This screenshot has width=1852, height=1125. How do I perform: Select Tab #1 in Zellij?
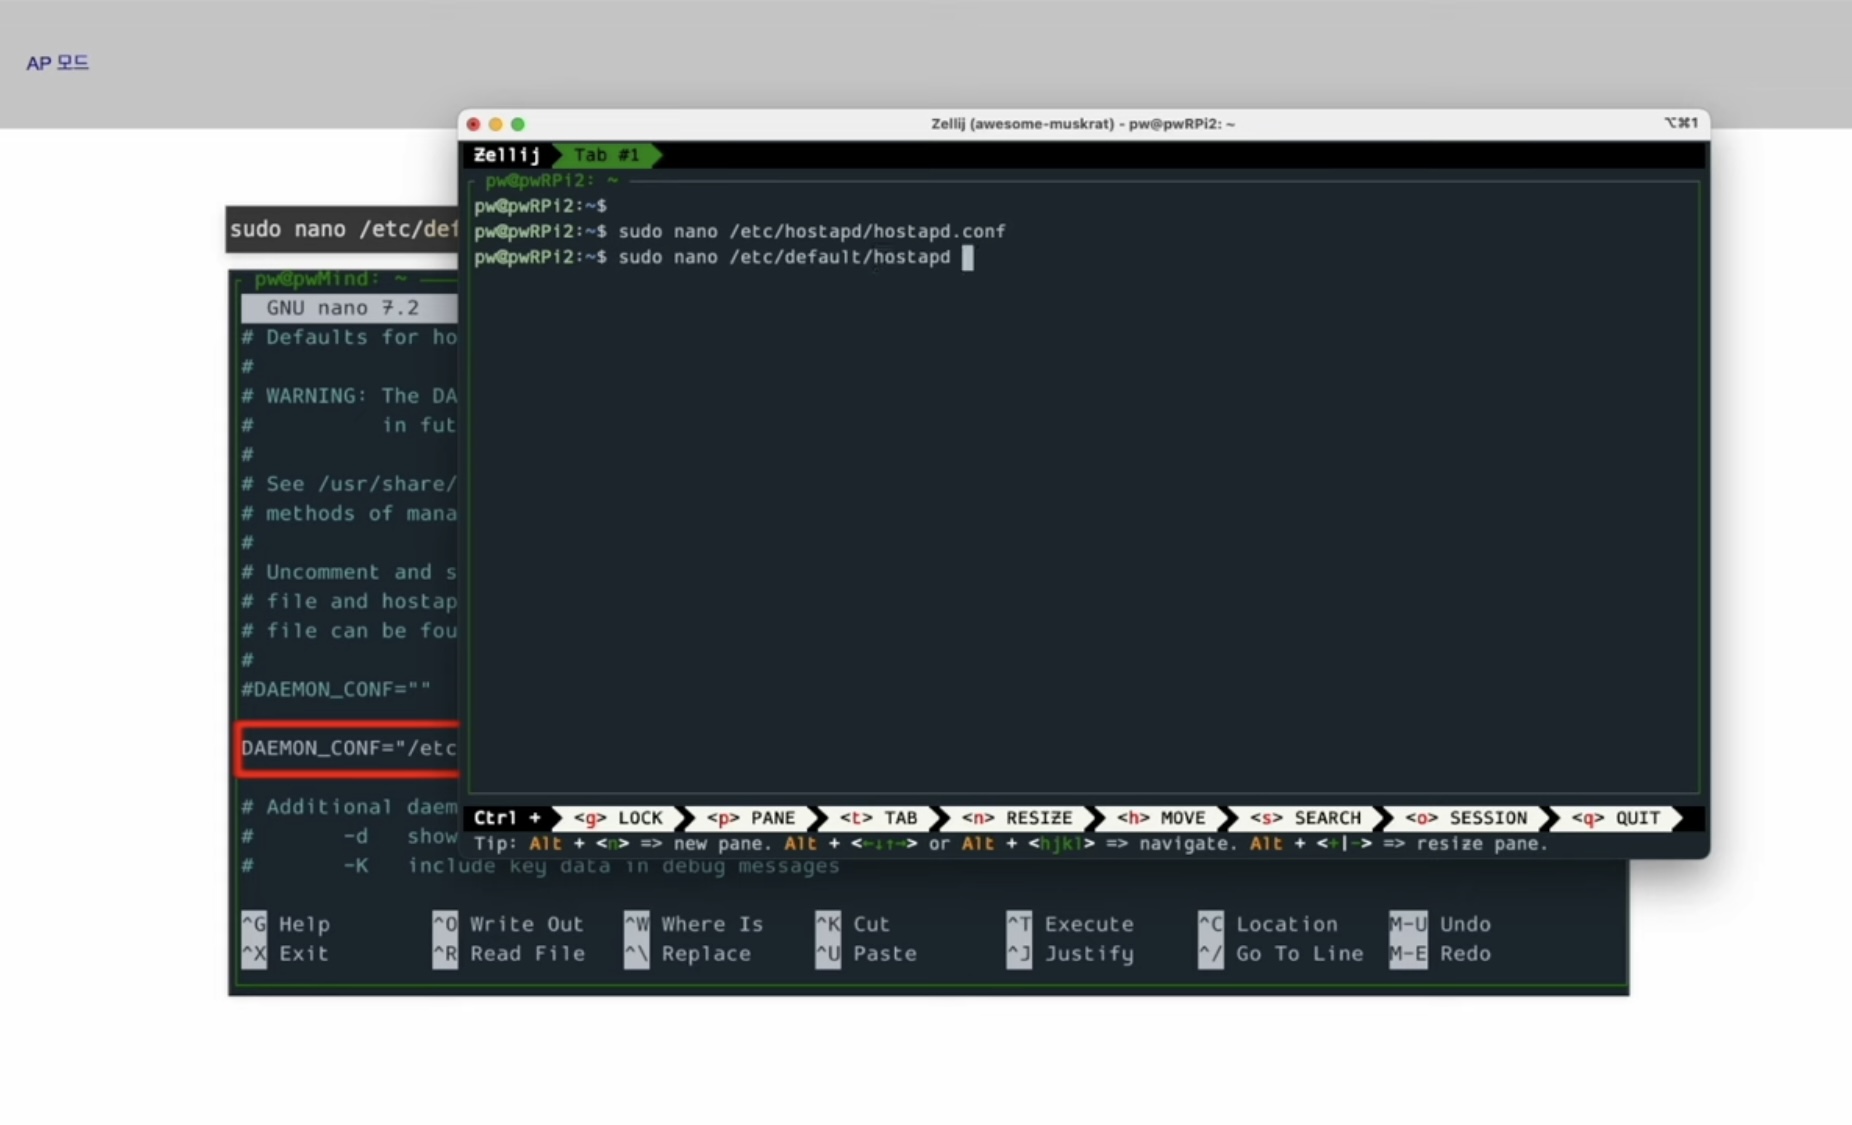606,155
